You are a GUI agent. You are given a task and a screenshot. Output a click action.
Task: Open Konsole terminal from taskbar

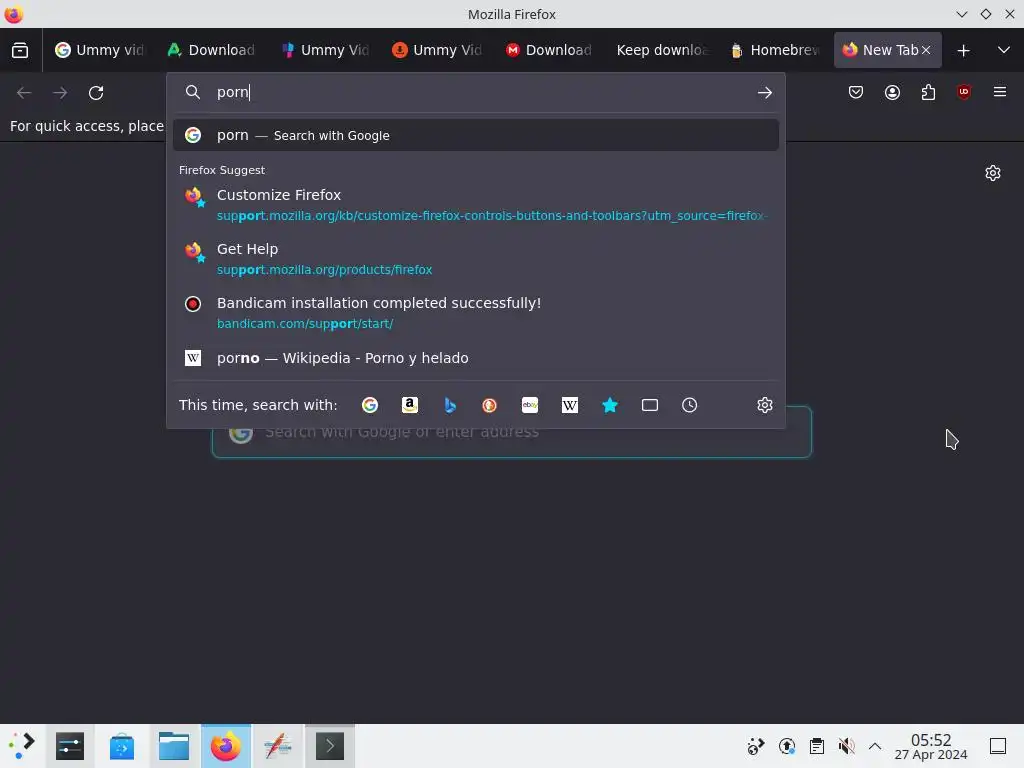(330, 746)
